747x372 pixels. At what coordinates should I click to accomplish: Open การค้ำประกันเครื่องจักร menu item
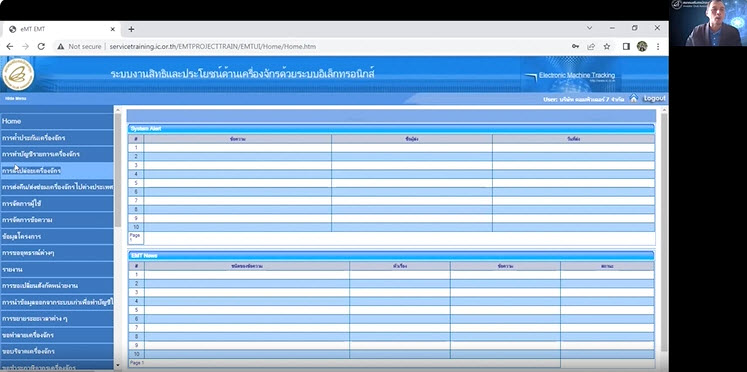coord(57,138)
